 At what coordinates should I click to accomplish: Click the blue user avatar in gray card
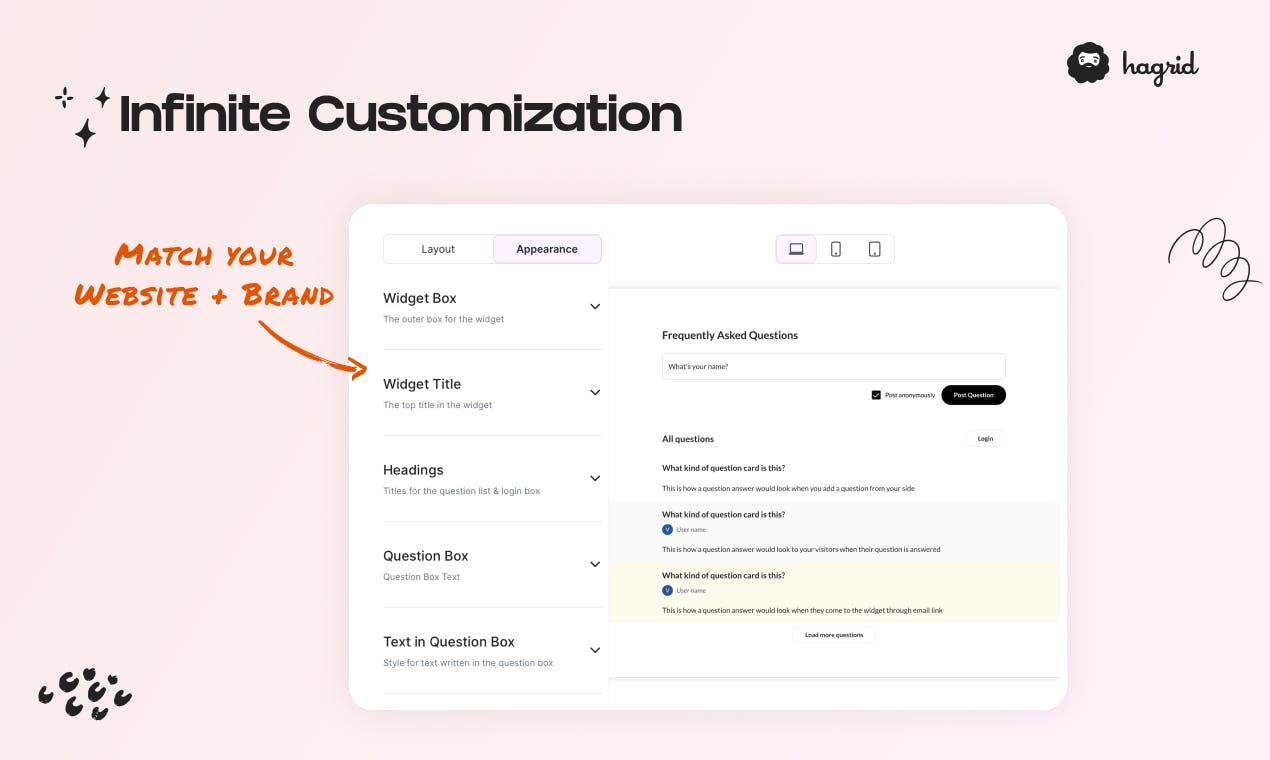[667, 529]
